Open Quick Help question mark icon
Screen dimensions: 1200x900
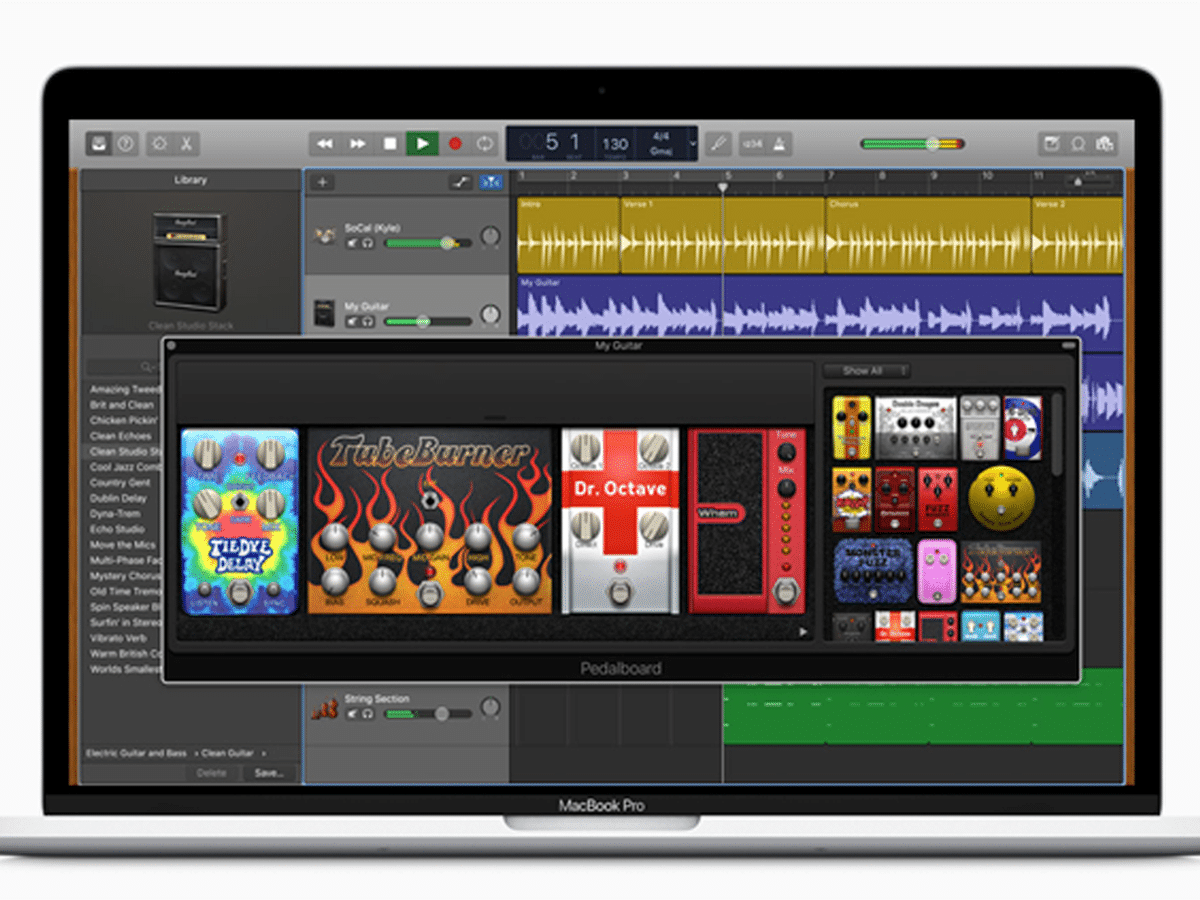point(125,144)
